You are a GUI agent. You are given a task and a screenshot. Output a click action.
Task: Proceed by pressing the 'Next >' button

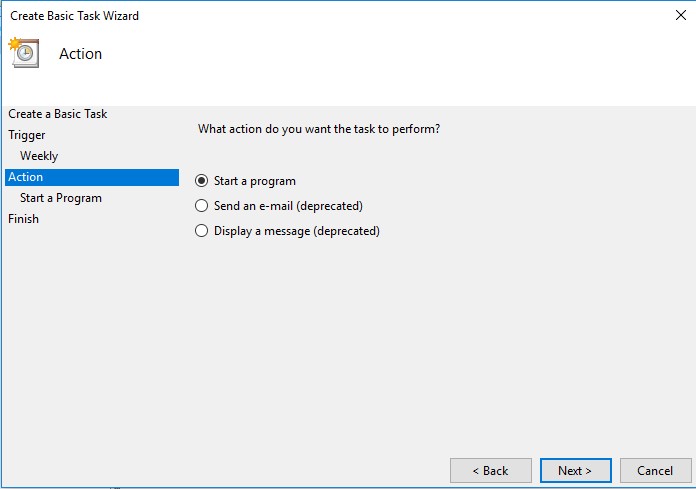(575, 471)
